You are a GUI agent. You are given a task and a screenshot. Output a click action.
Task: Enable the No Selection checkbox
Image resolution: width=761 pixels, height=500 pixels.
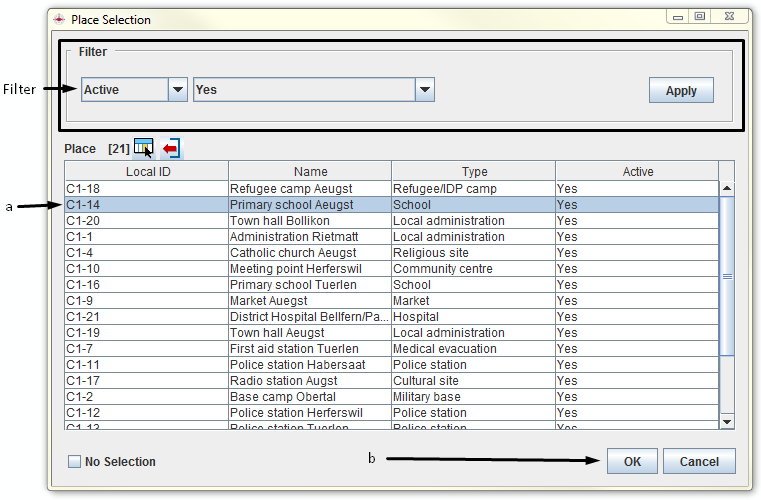74,462
